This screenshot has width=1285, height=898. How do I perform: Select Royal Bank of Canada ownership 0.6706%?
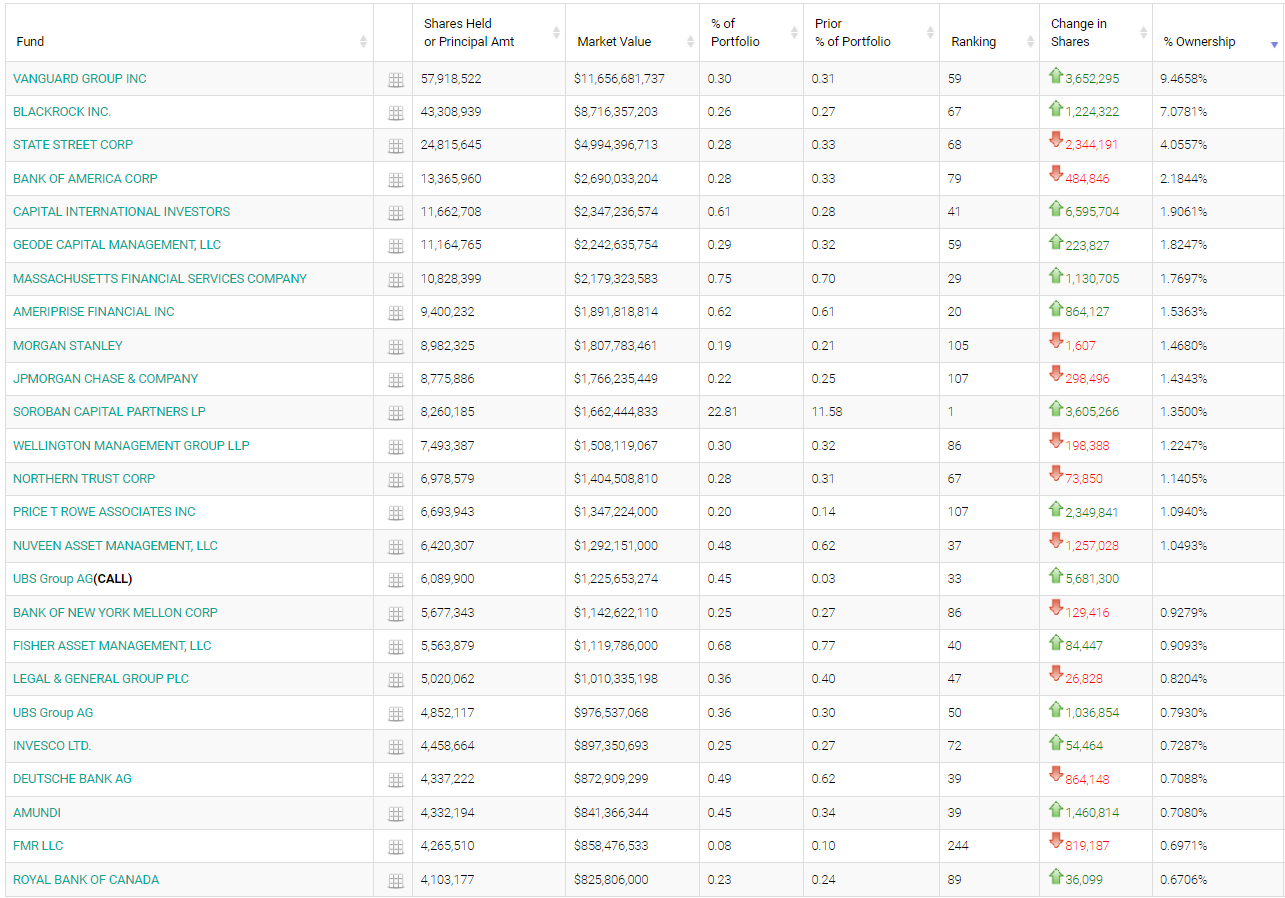point(1183,879)
